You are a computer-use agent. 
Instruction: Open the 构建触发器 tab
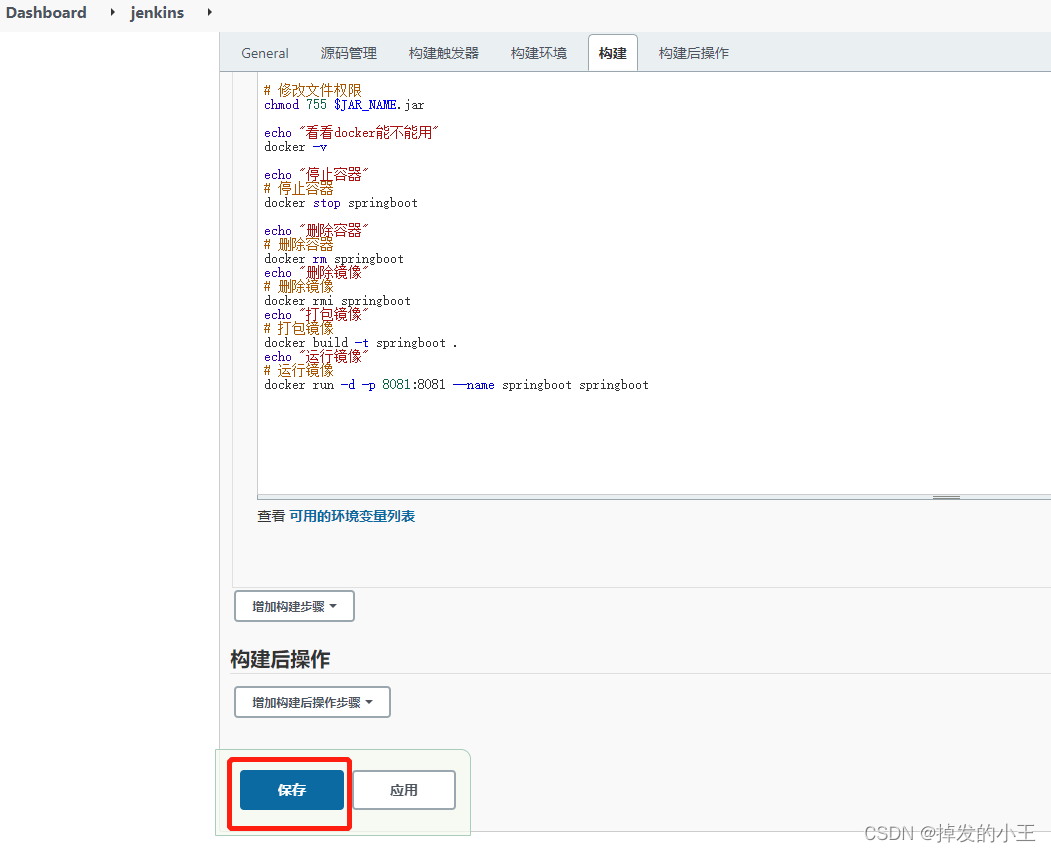tap(443, 52)
